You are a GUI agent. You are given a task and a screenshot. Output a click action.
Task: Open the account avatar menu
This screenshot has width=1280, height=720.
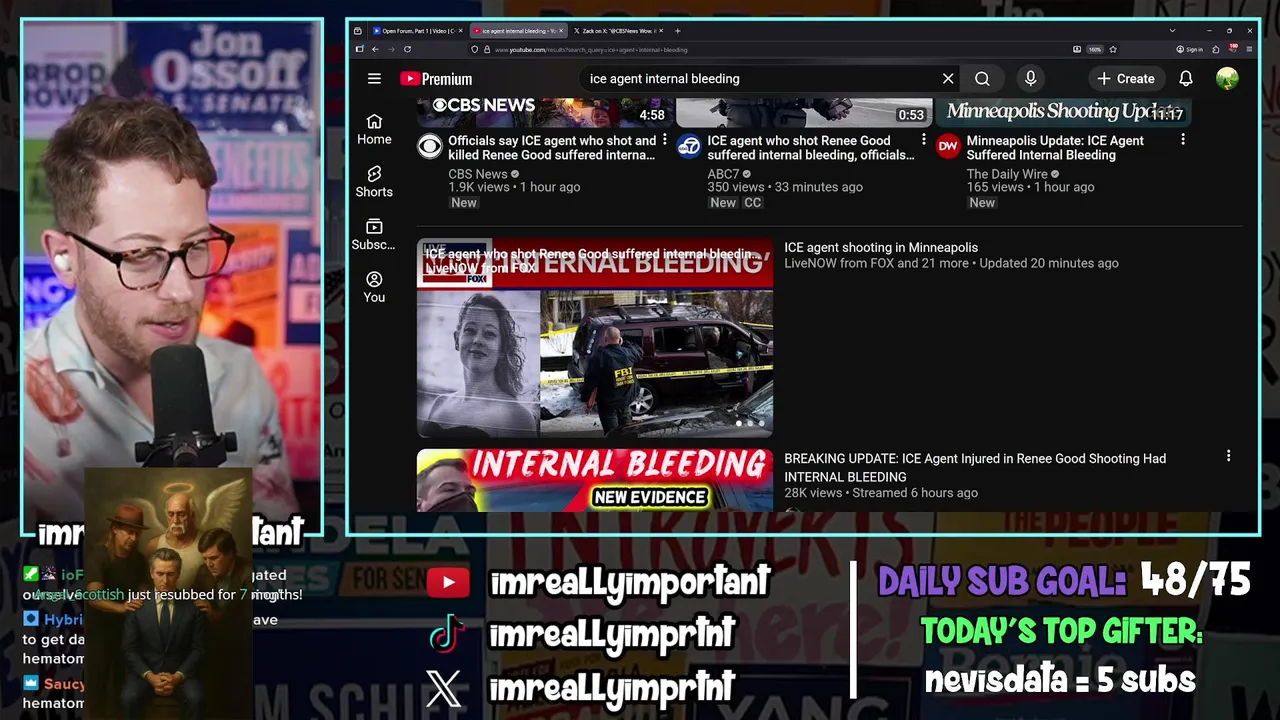point(1227,79)
